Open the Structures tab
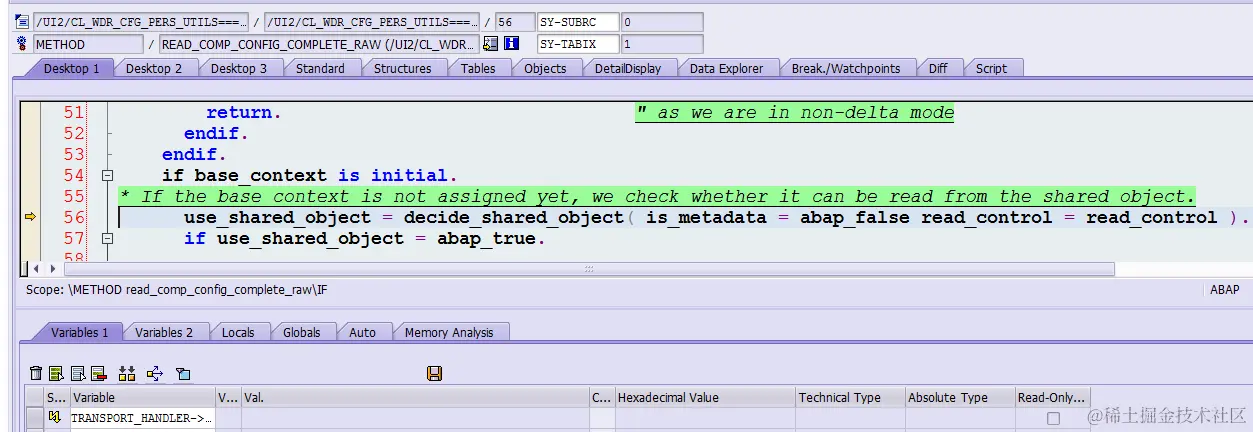This screenshot has height=432, width=1253. [402, 68]
